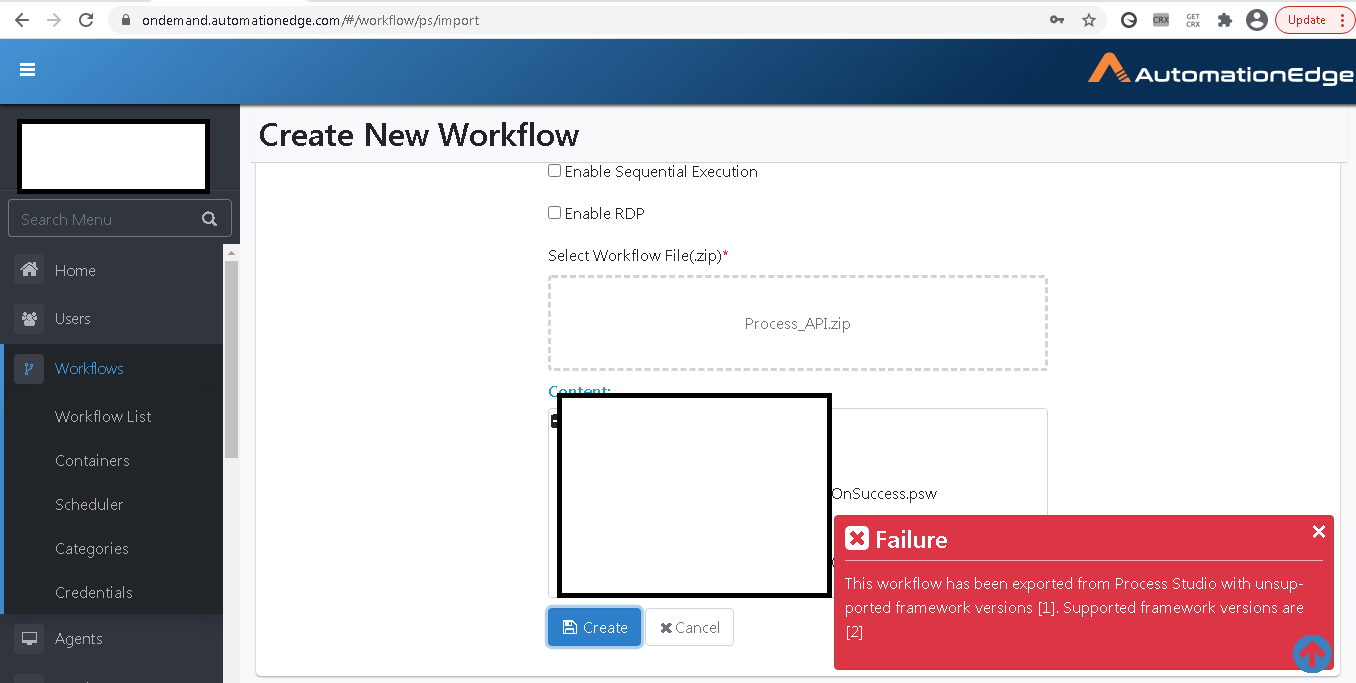The image size is (1356, 683).
Task: Enable Sequential Execution checkbox
Action: (554, 171)
